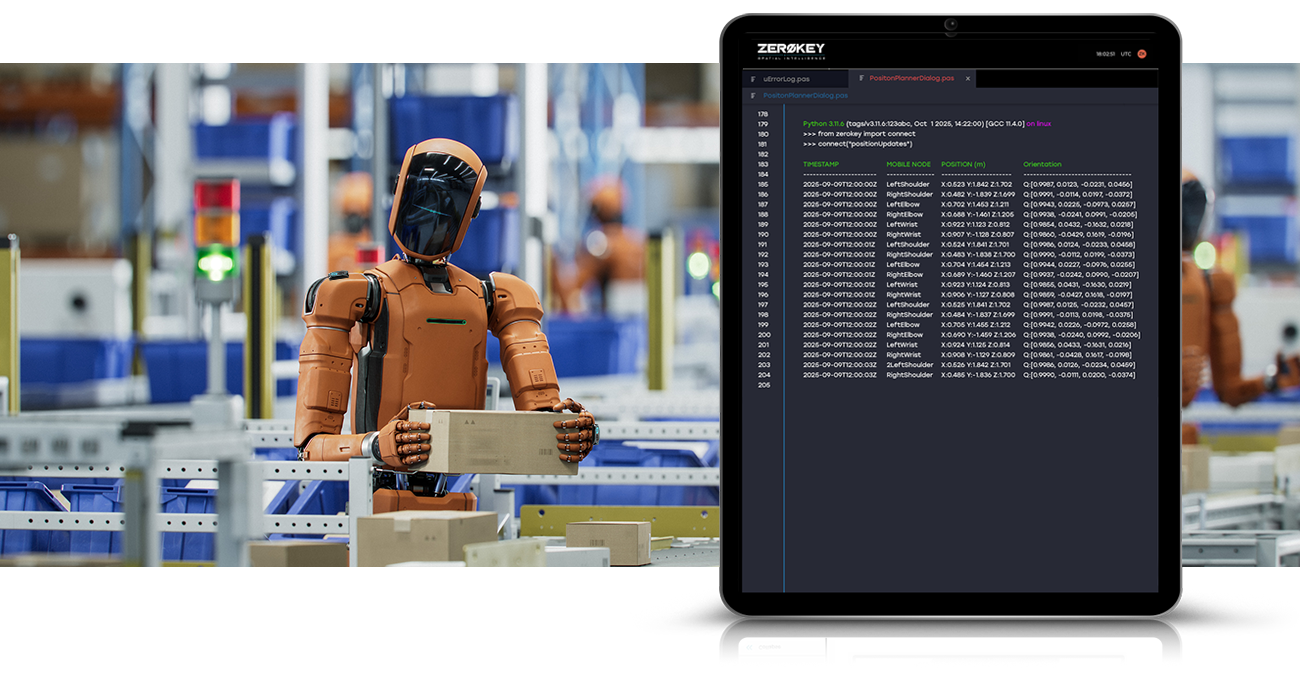Click the file icon on the active PositonPlannerDialog.pas tab

(x=860, y=78)
